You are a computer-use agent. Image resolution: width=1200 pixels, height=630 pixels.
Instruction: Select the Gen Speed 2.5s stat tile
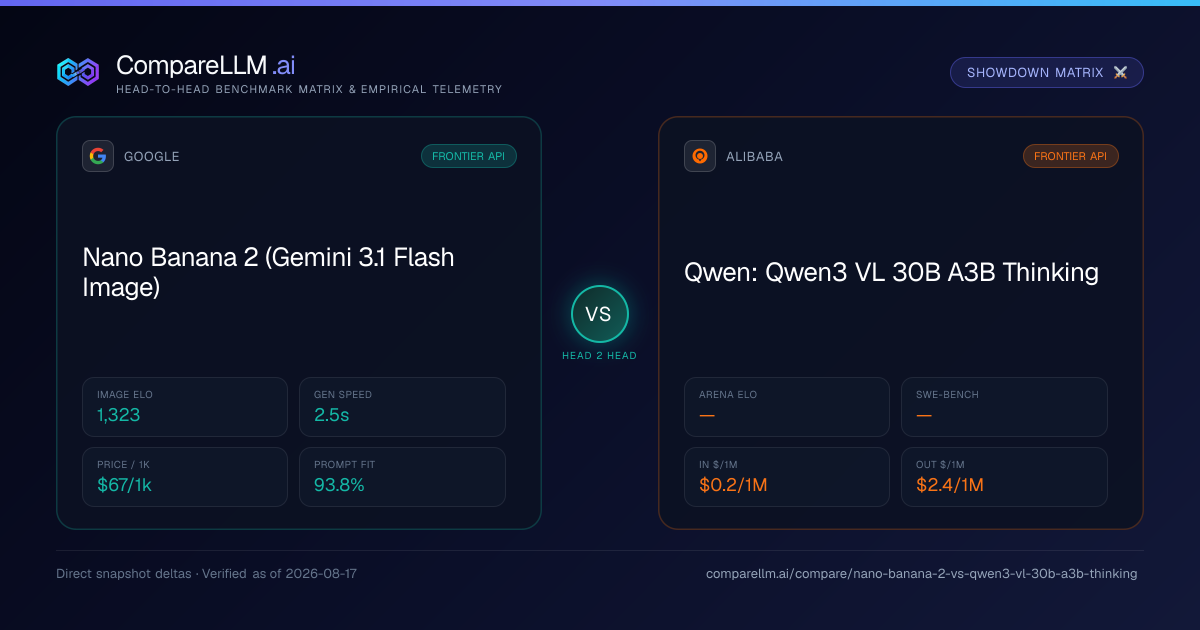tap(402, 407)
